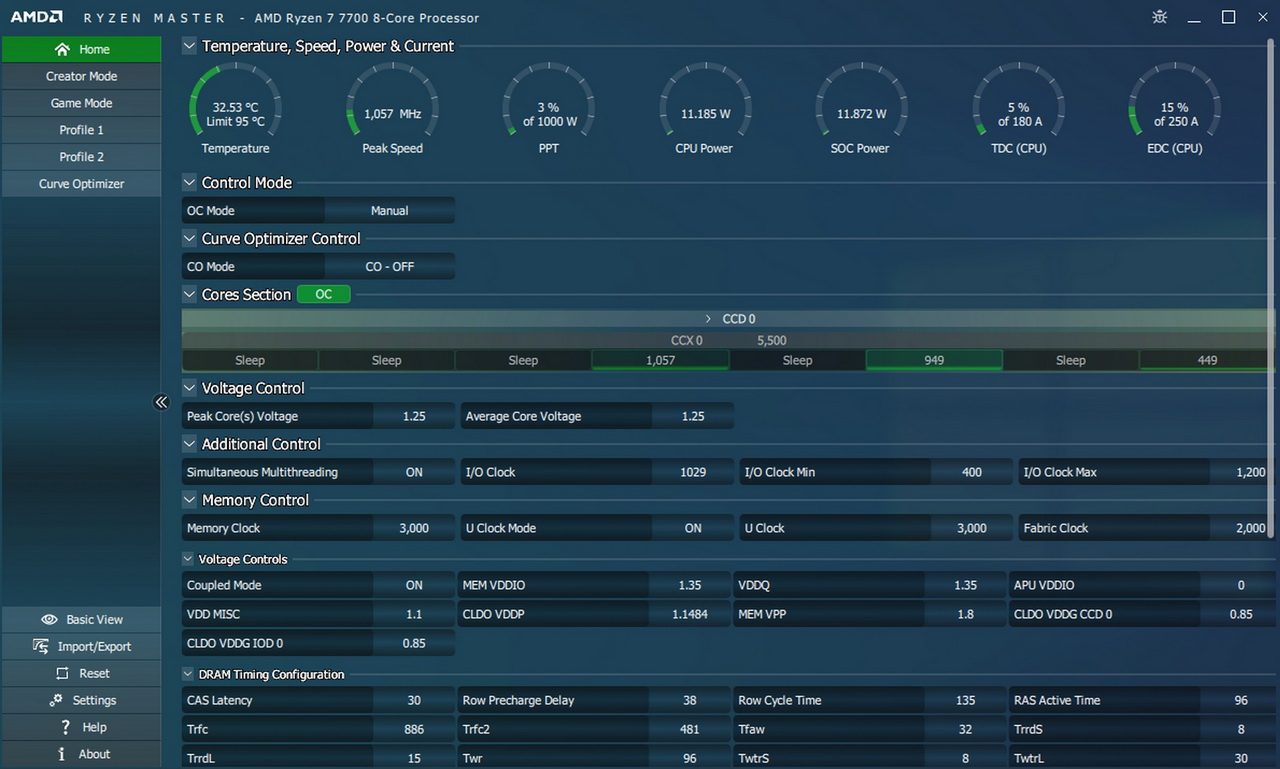Click the bug report icon in title bar

(x=1159, y=17)
